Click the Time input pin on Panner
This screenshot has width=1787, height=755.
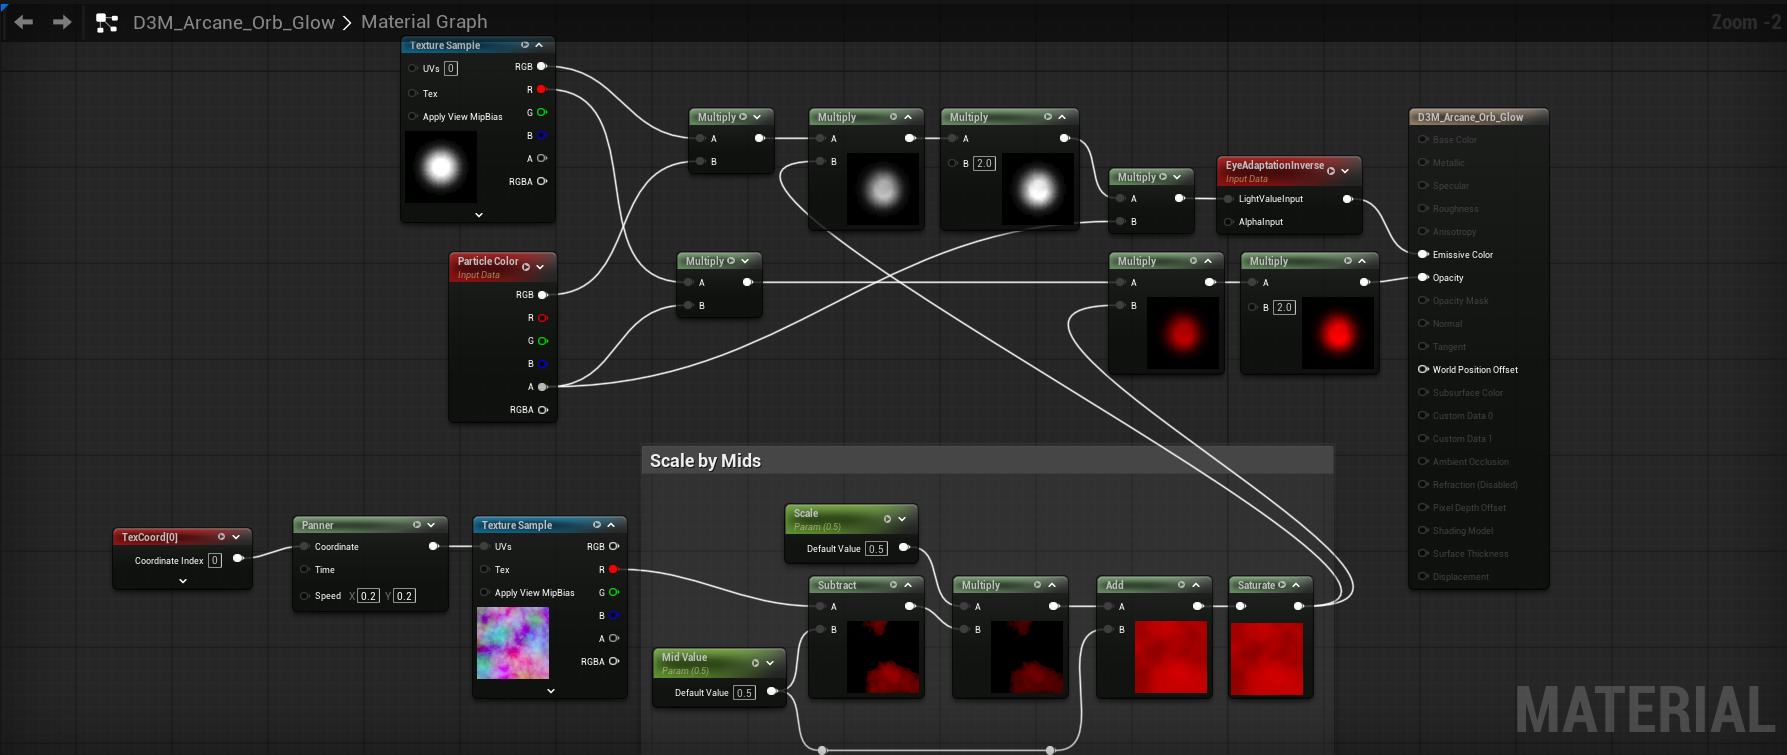tap(305, 570)
